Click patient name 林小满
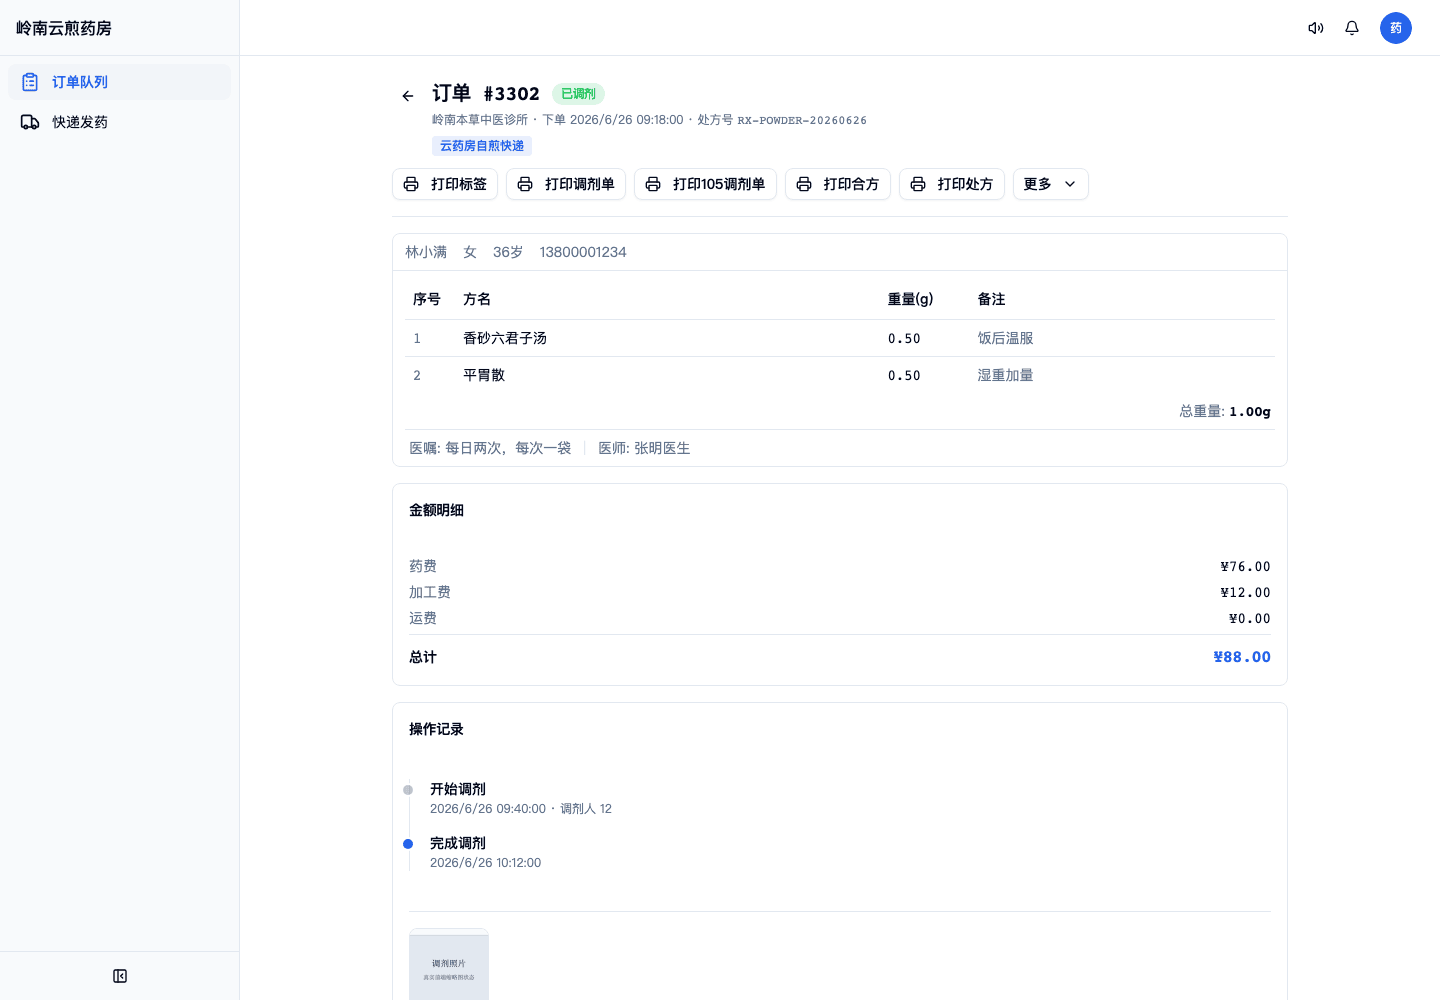The image size is (1440, 1000). [x=426, y=252]
